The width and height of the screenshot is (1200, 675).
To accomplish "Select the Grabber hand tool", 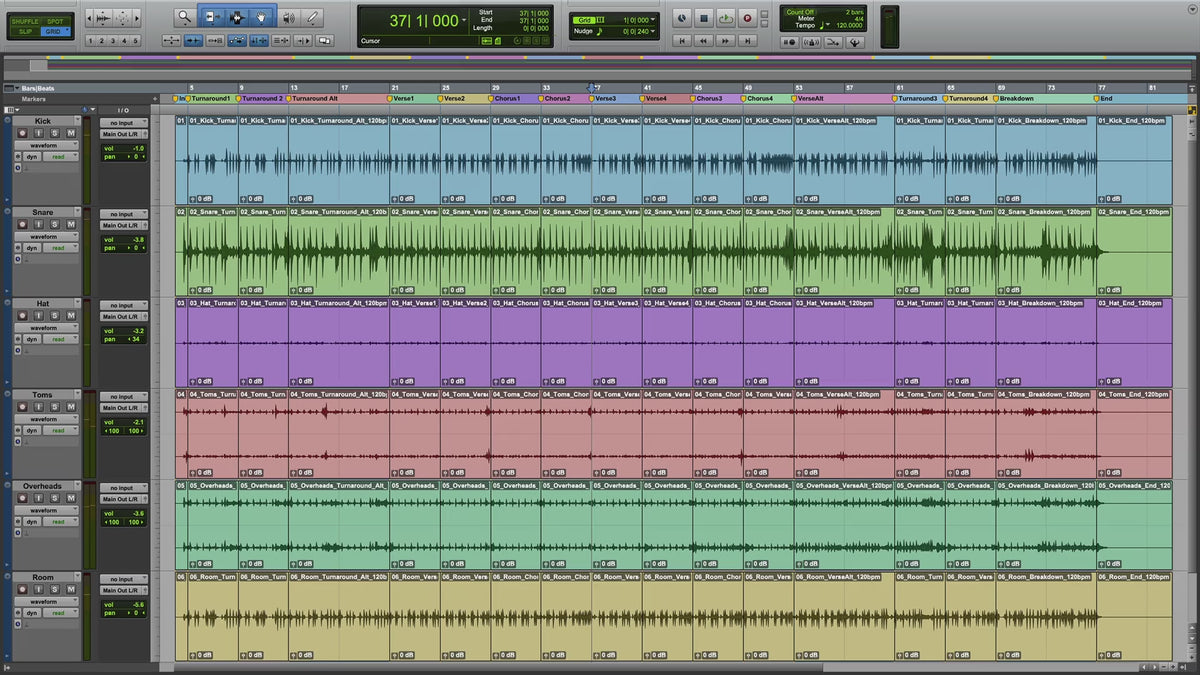I will (x=263, y=17).
